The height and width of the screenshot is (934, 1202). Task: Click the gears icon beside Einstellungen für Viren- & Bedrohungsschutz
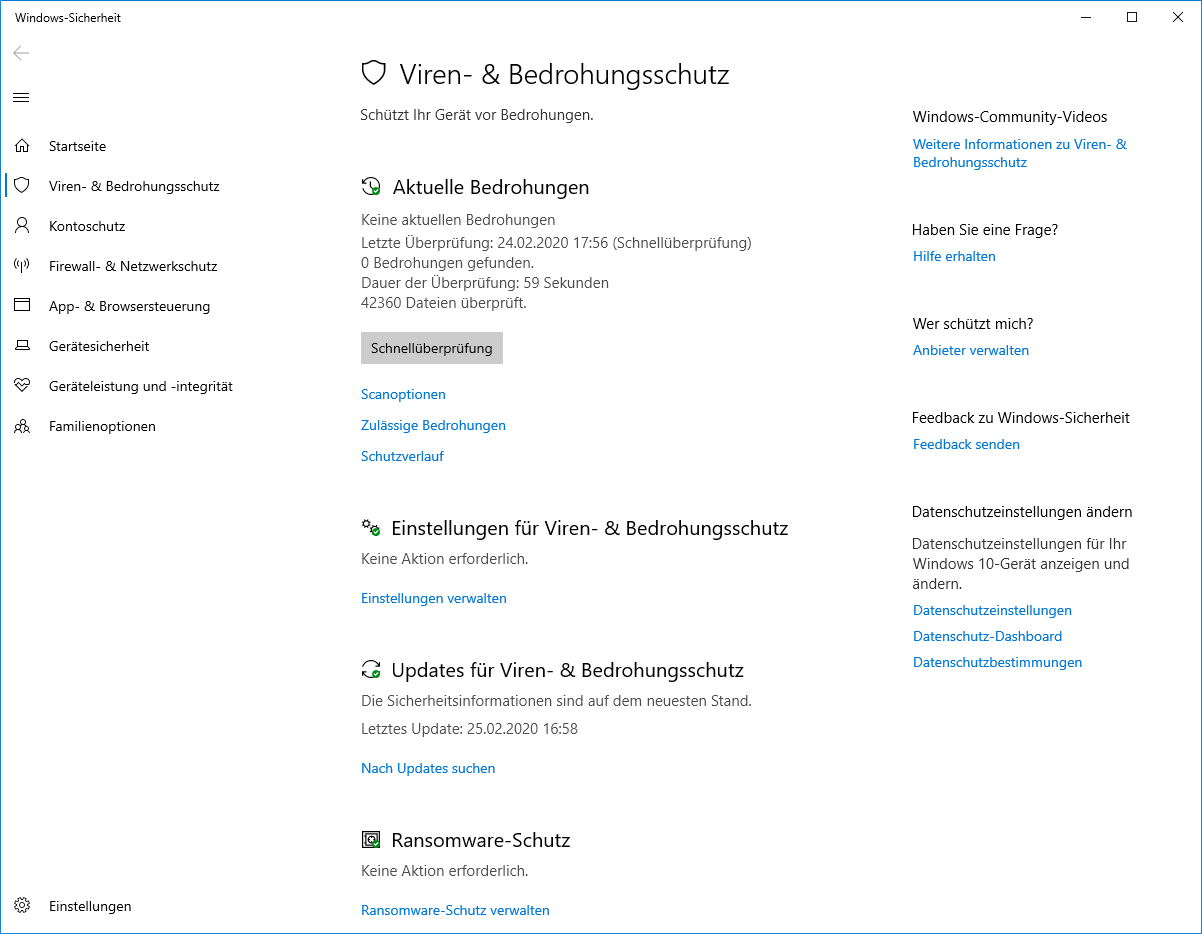click(x=371, y=527)
